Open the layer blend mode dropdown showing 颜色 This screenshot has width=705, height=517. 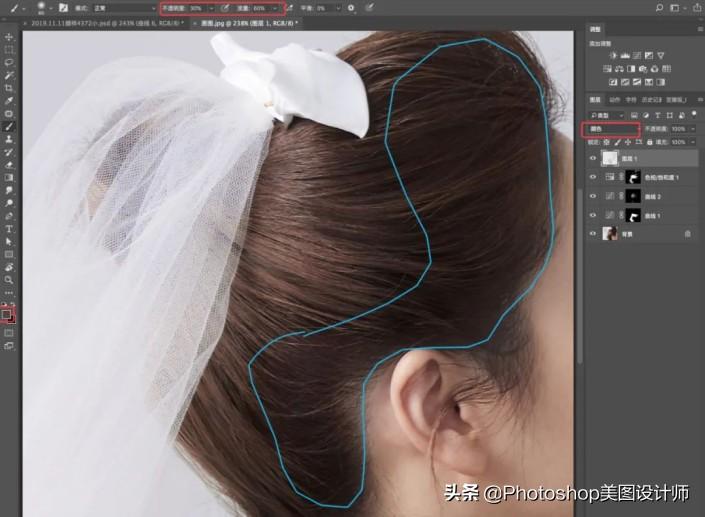click(612, 129)
